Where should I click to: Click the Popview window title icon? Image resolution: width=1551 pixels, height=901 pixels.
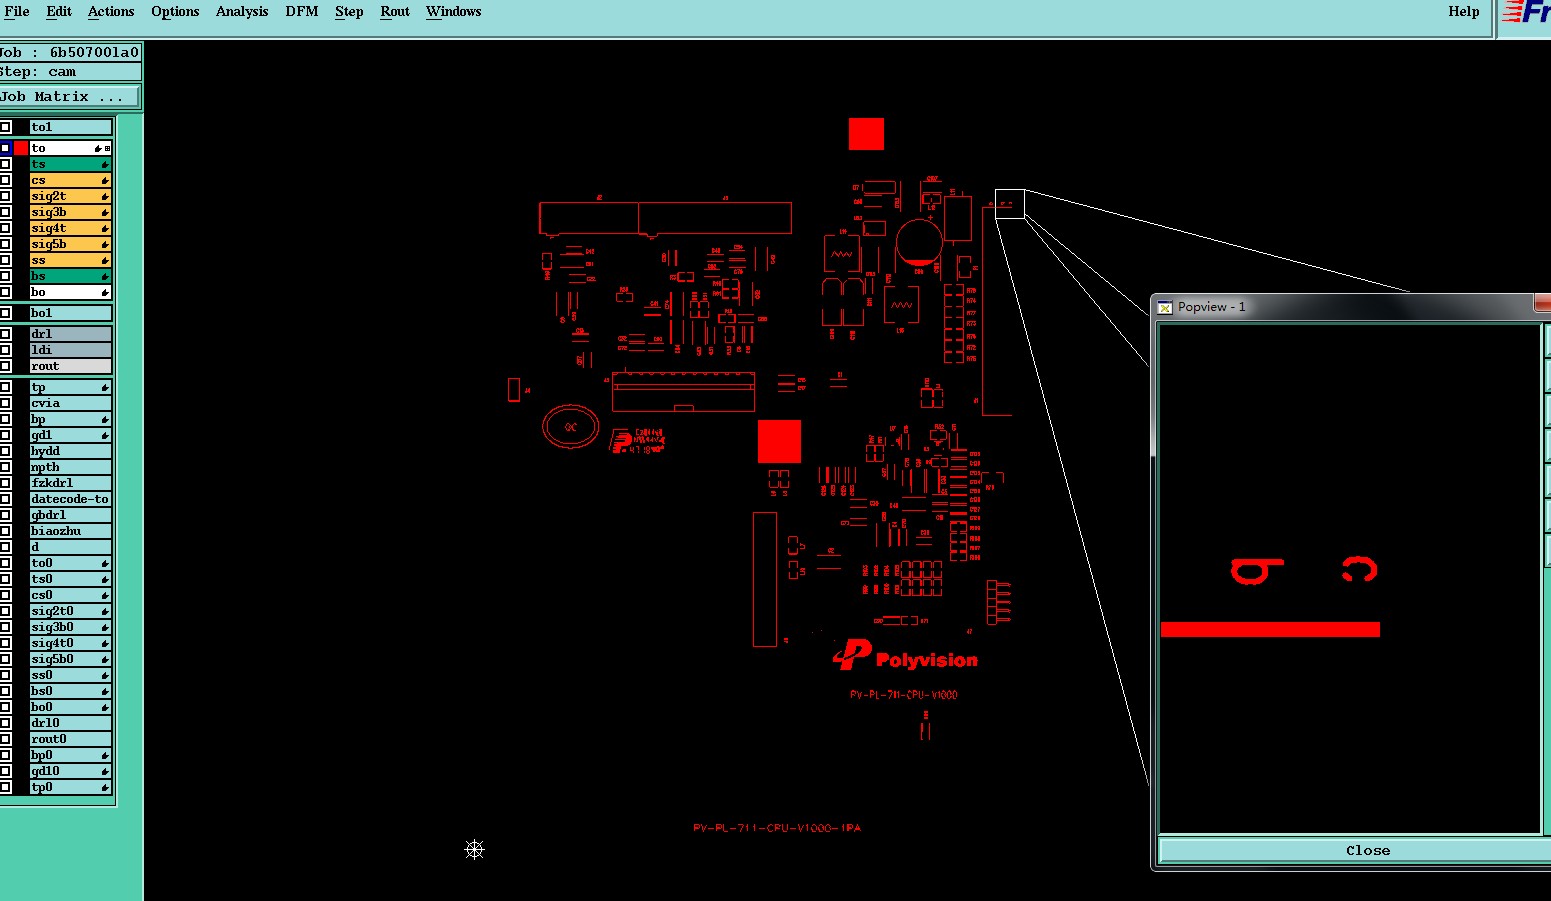1165,307
